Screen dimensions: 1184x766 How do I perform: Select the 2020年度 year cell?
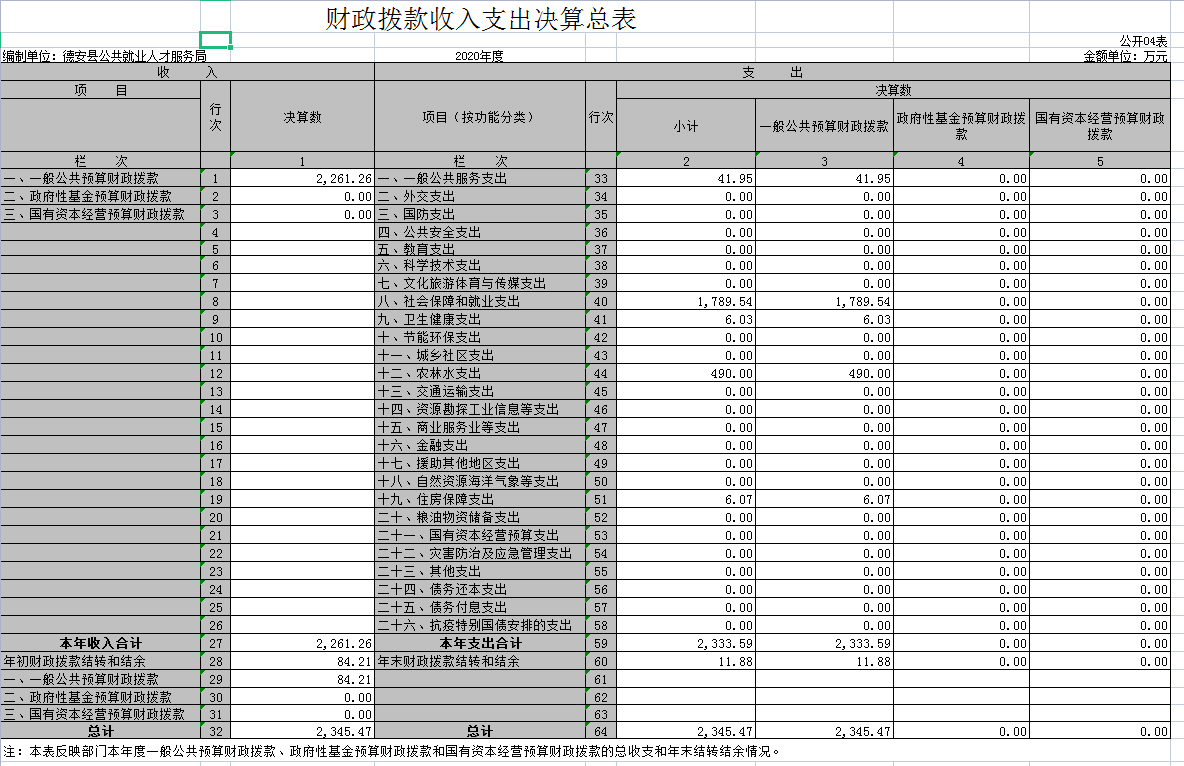tap(480, 56)
